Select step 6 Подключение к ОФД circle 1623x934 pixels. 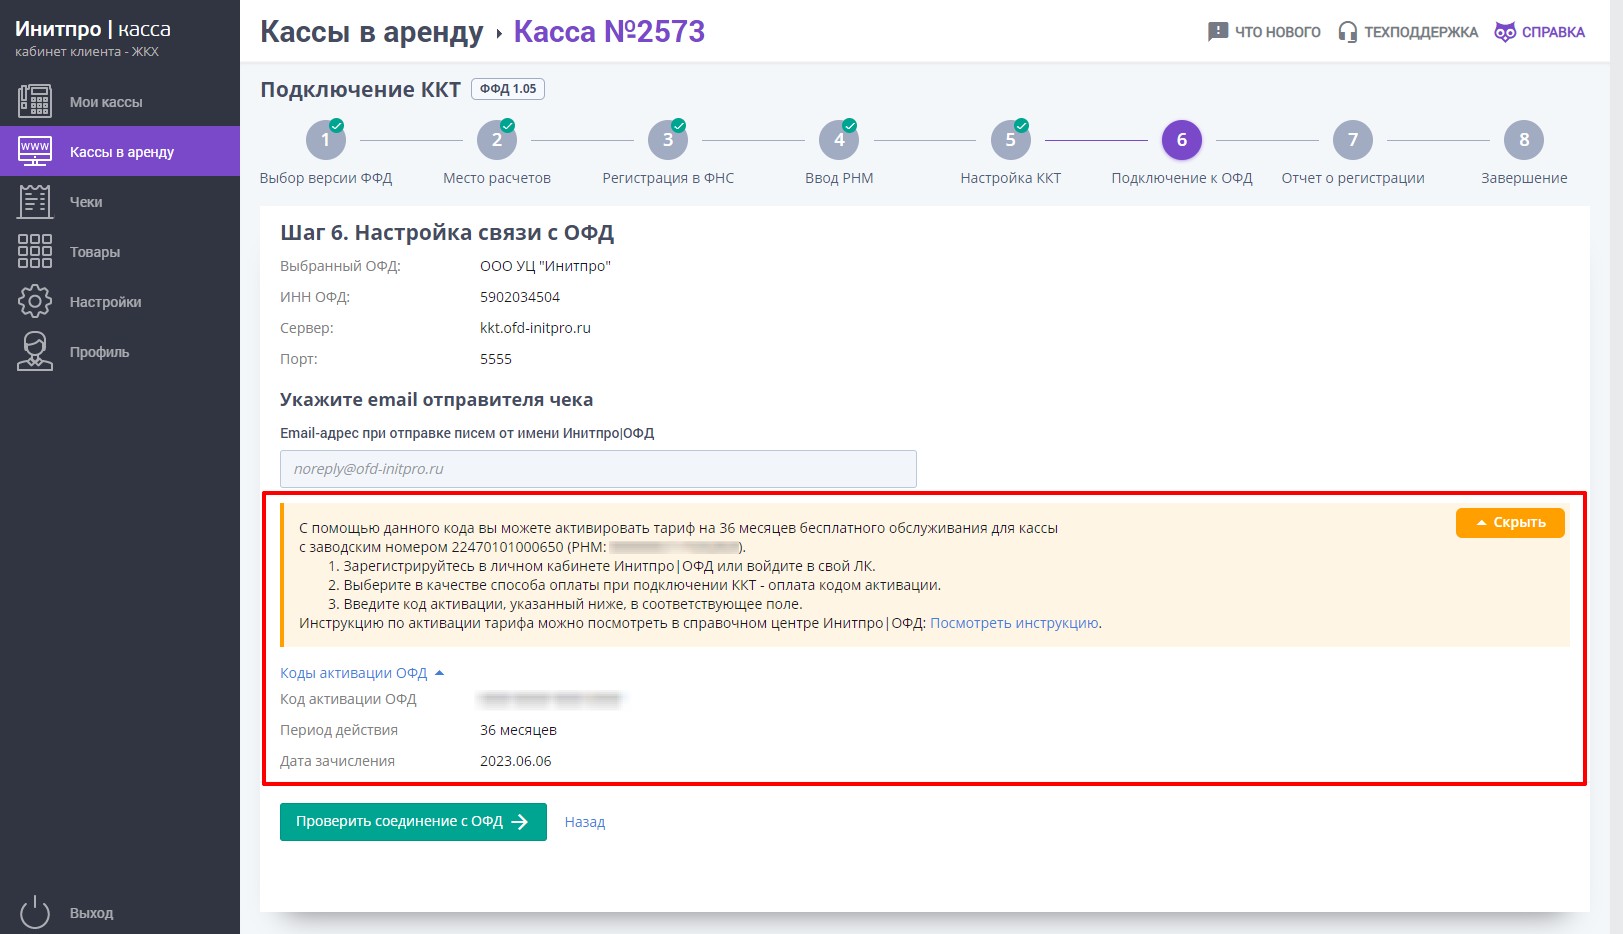(x=1182, y=139)
